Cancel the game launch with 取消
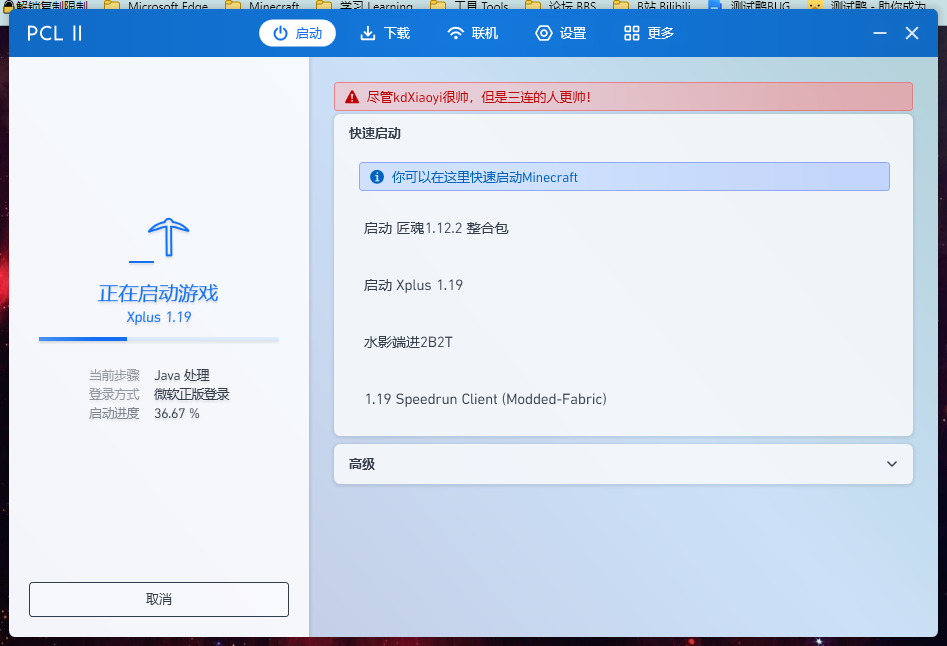947x646 pixels. [159, 599]
